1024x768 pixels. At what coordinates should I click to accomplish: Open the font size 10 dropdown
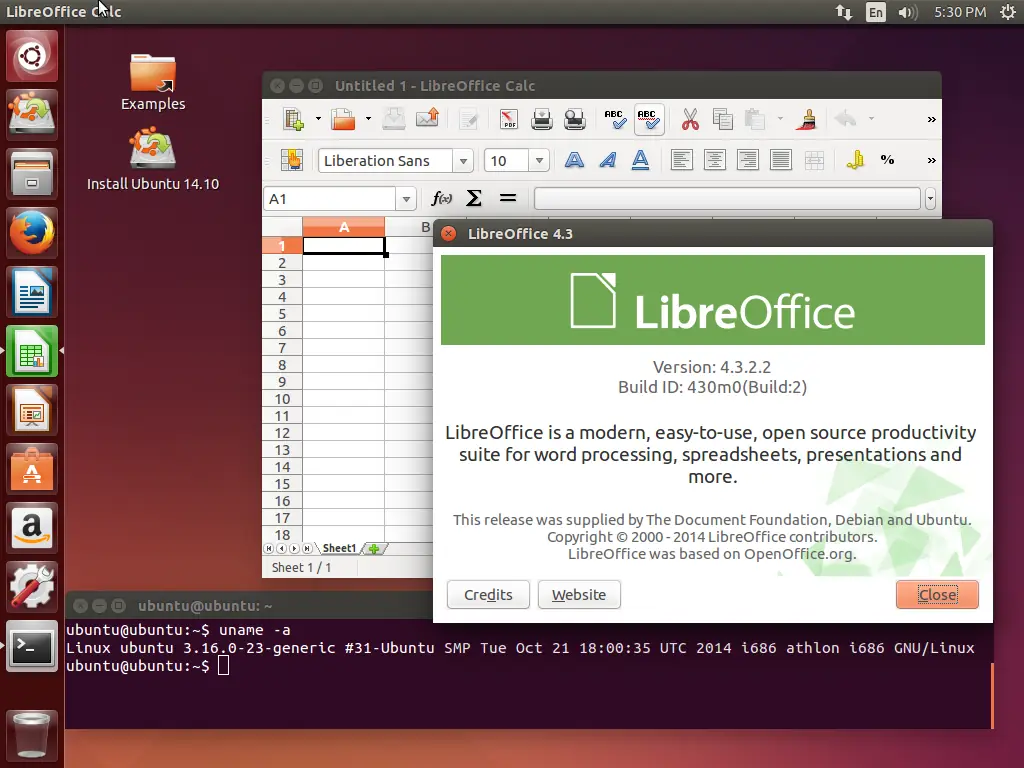[539, 161]
